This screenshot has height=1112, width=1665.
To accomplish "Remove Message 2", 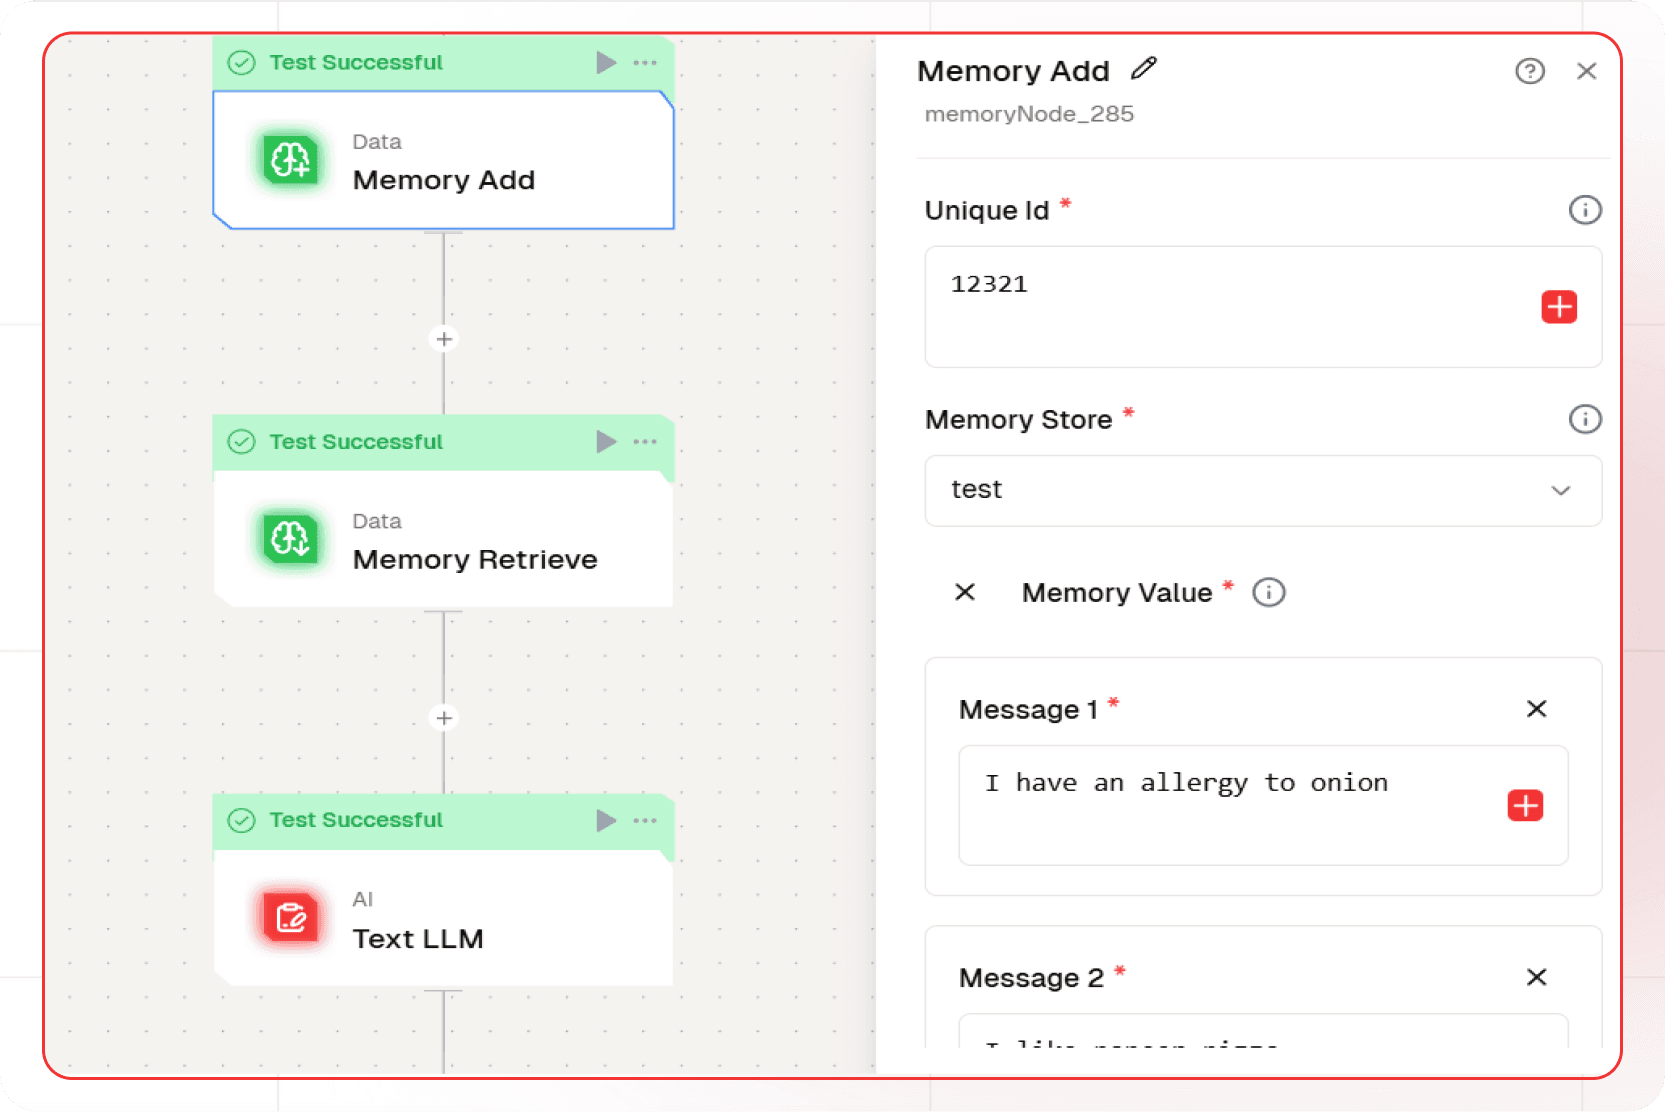I will [x=1537, y=977].
